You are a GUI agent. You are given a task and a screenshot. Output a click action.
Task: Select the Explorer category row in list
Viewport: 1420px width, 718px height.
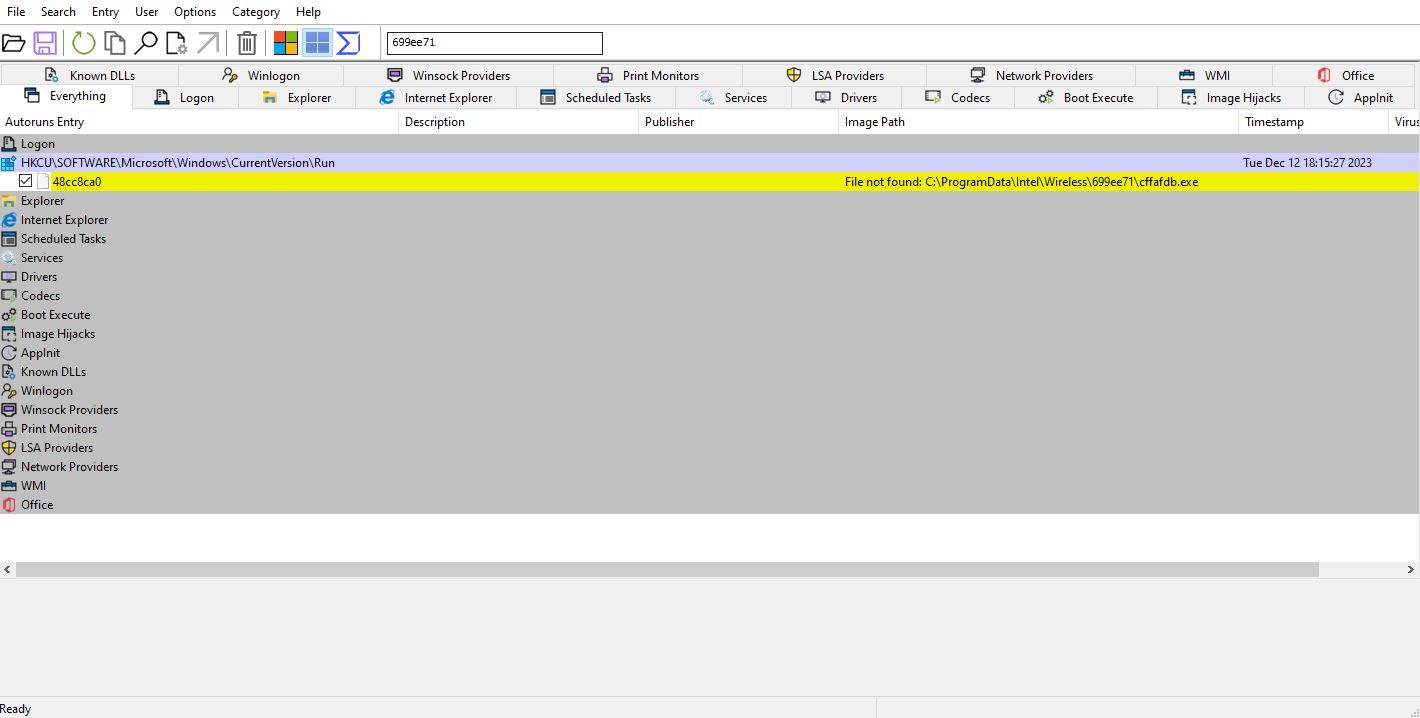click(709, 200)
